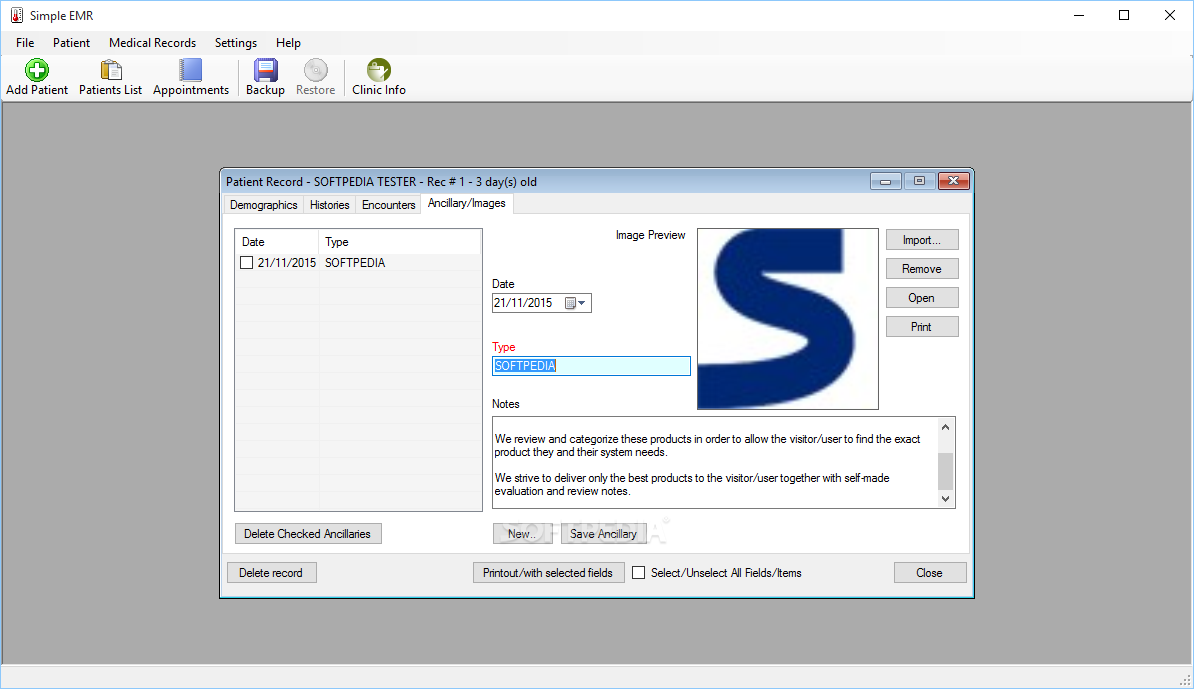
Task: Click the Type column header in ancillary list
Action: (x=400, y=242)
